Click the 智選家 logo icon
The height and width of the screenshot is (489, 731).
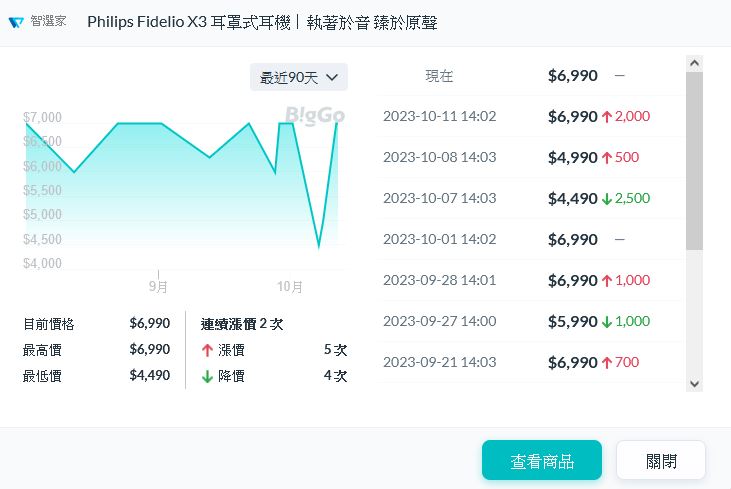pos(17,22)
